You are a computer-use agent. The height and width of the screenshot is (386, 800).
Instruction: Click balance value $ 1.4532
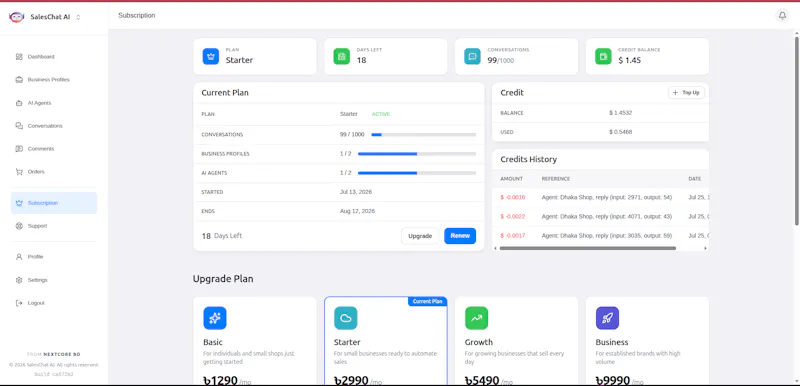click(620, 113)
